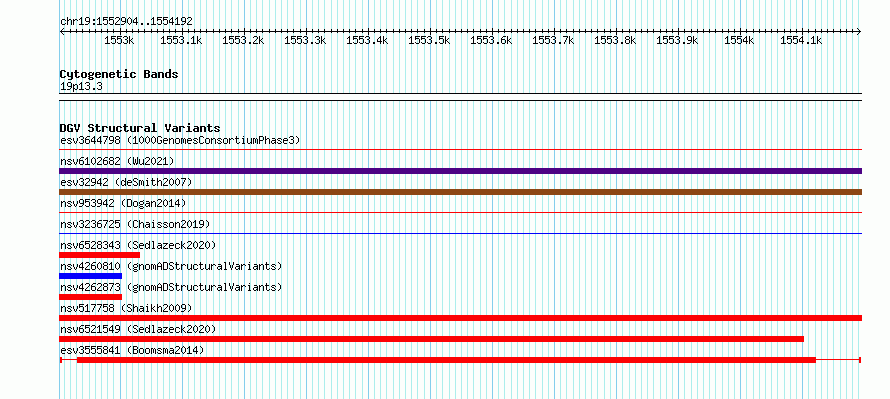Viewport: 890px width, 399px height.
Task: Click the 1553.5k ruler mark
Action: click(x=429, y=40)
